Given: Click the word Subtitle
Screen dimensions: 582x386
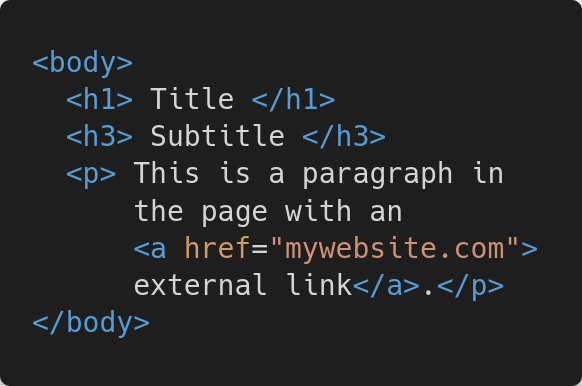Looking at the screenshot, I should [x=218, y=136].
